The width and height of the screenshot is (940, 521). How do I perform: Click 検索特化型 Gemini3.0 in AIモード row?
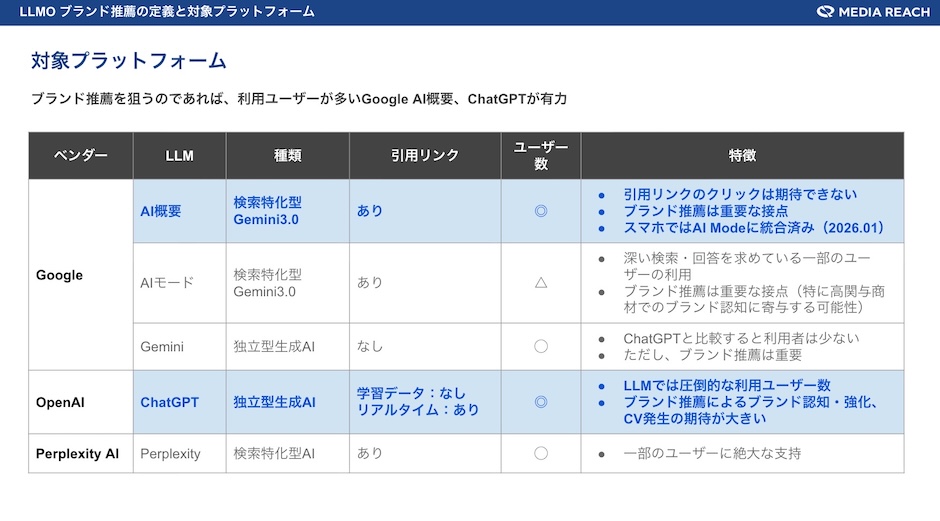click(x=267, y=283)
